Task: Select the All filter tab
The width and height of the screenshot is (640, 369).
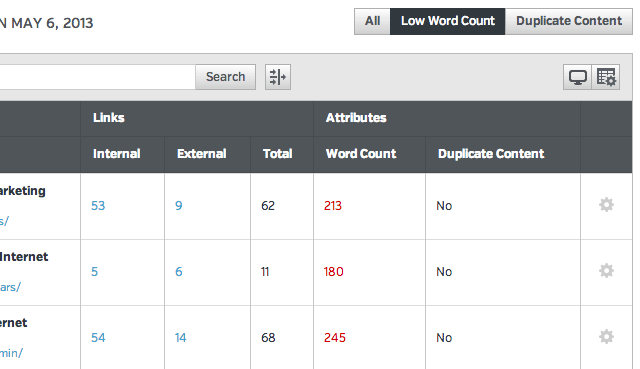Action: [372, 21]
